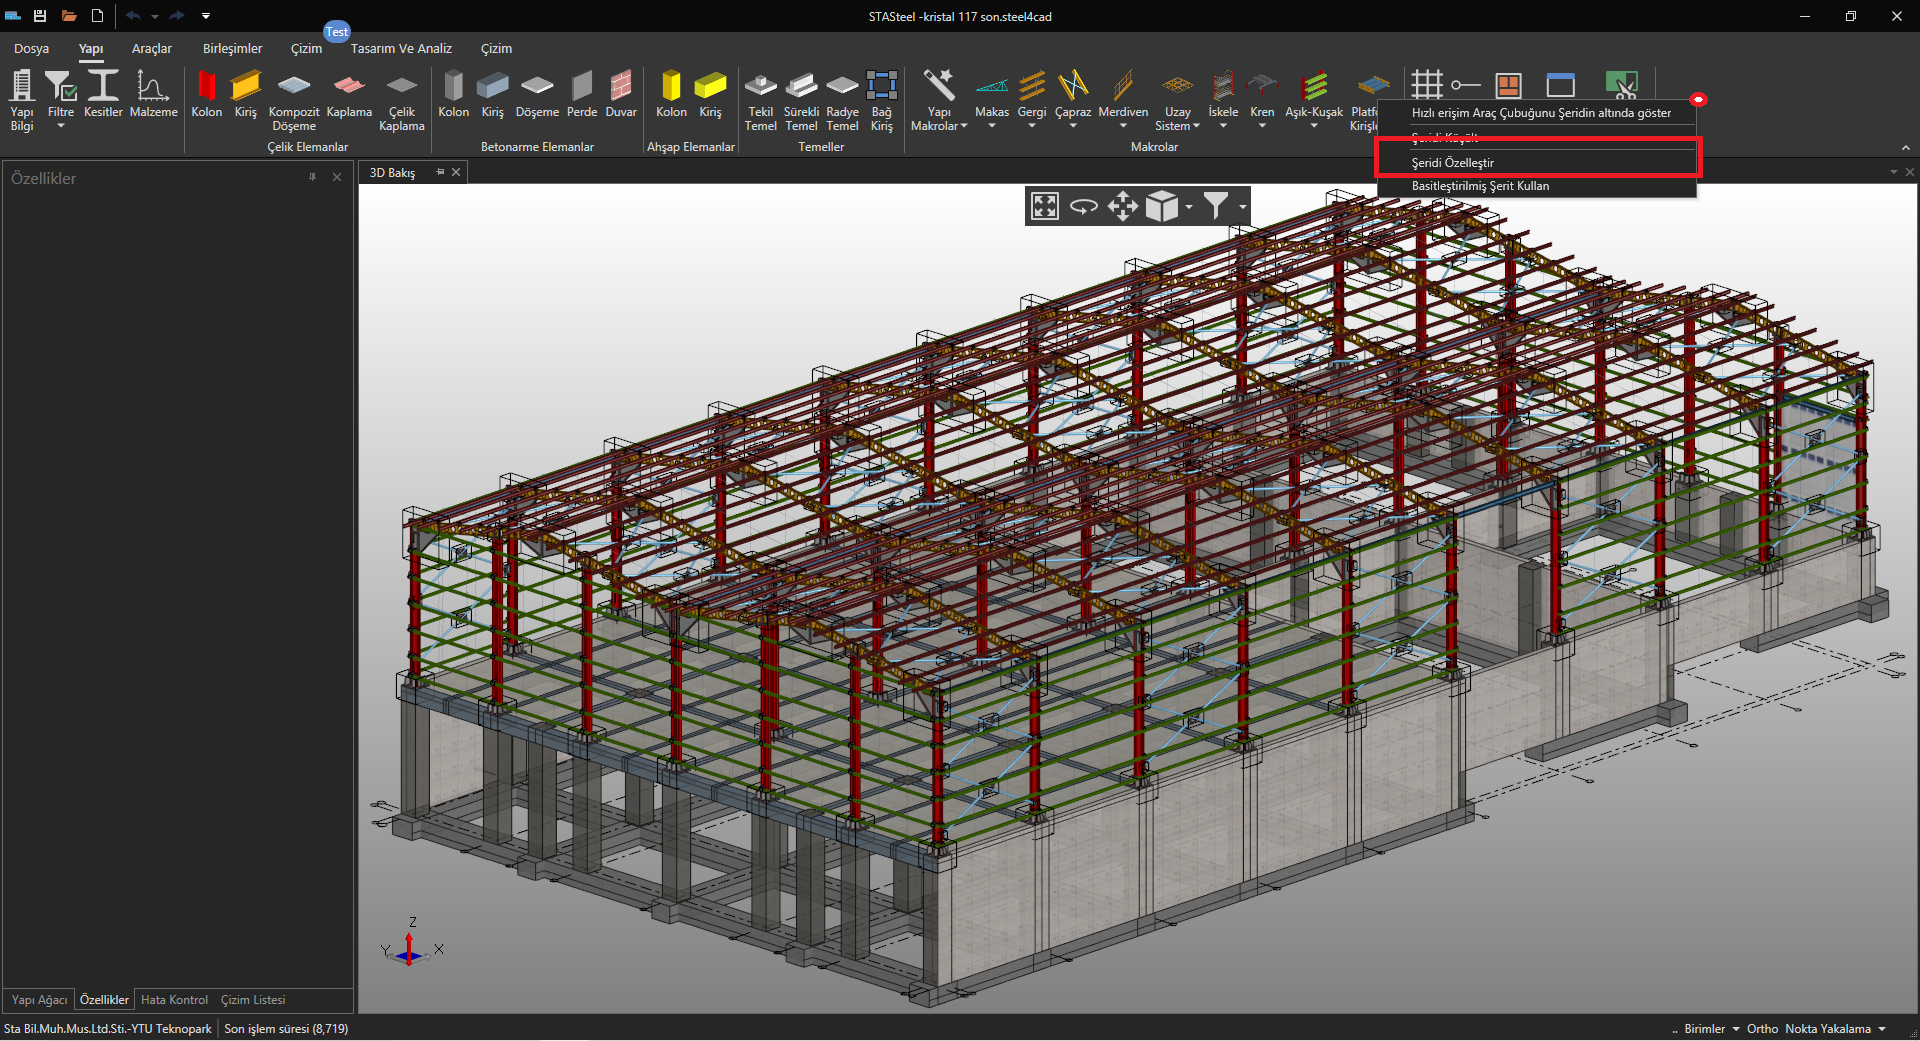The width and height of the screenshot is (1920, 1041).
Task: Select the Kren crane macro
Action: (x=1262, y=95)
